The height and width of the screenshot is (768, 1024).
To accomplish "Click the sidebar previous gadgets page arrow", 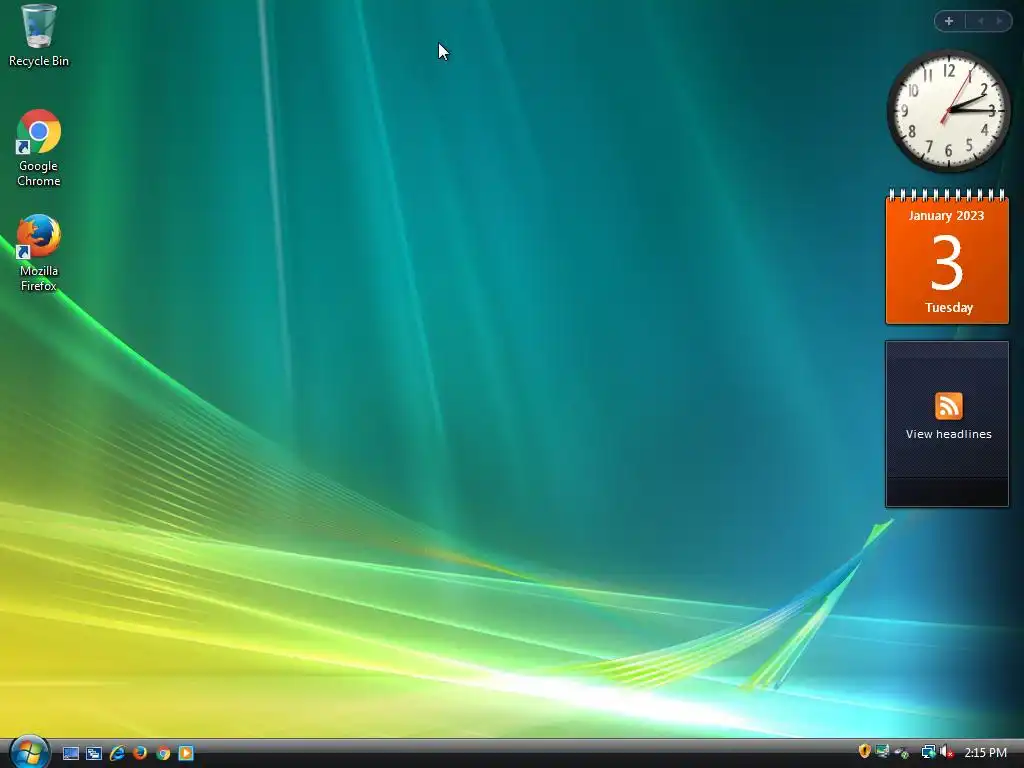I will tap(980, 21).
